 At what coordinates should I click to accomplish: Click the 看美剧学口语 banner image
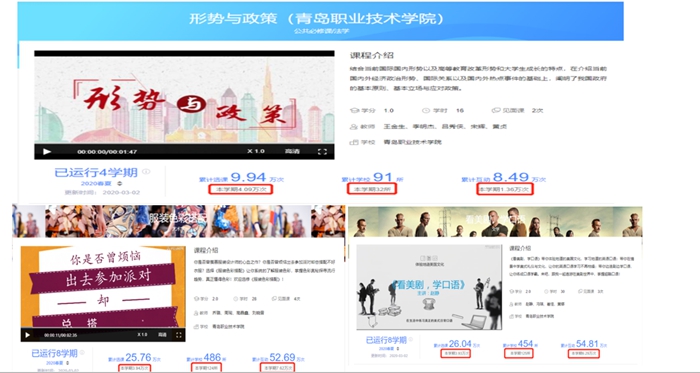[496, 222]
